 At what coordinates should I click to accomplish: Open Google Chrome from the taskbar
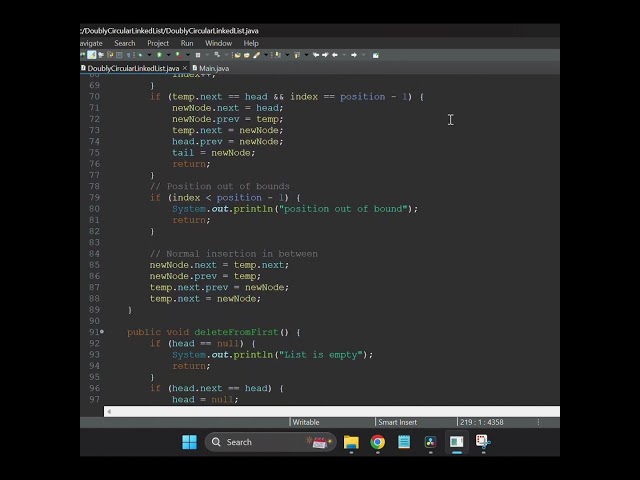click(x=378, y=442)
